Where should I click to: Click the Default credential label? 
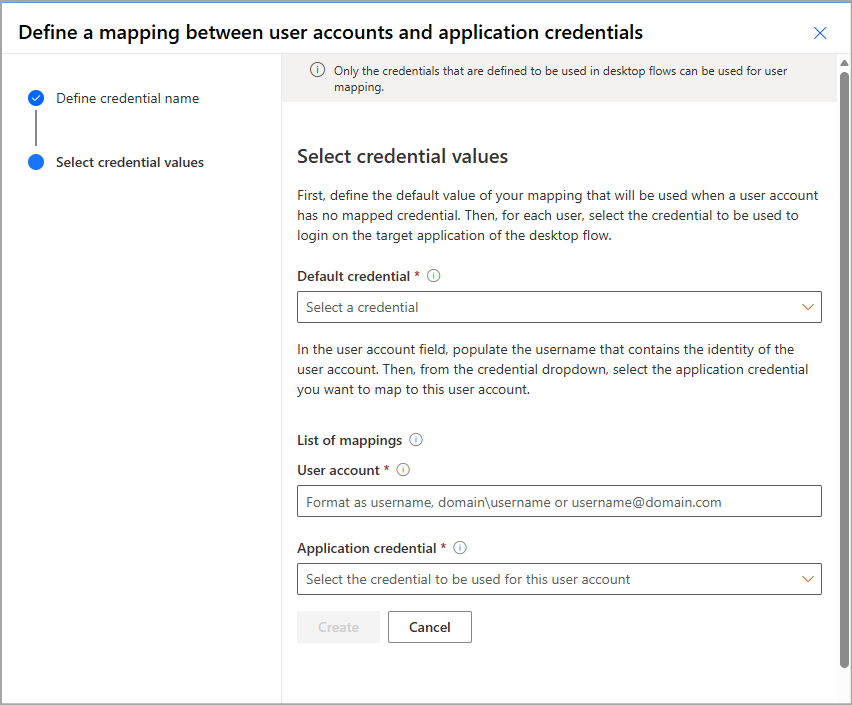coord(354,276)
